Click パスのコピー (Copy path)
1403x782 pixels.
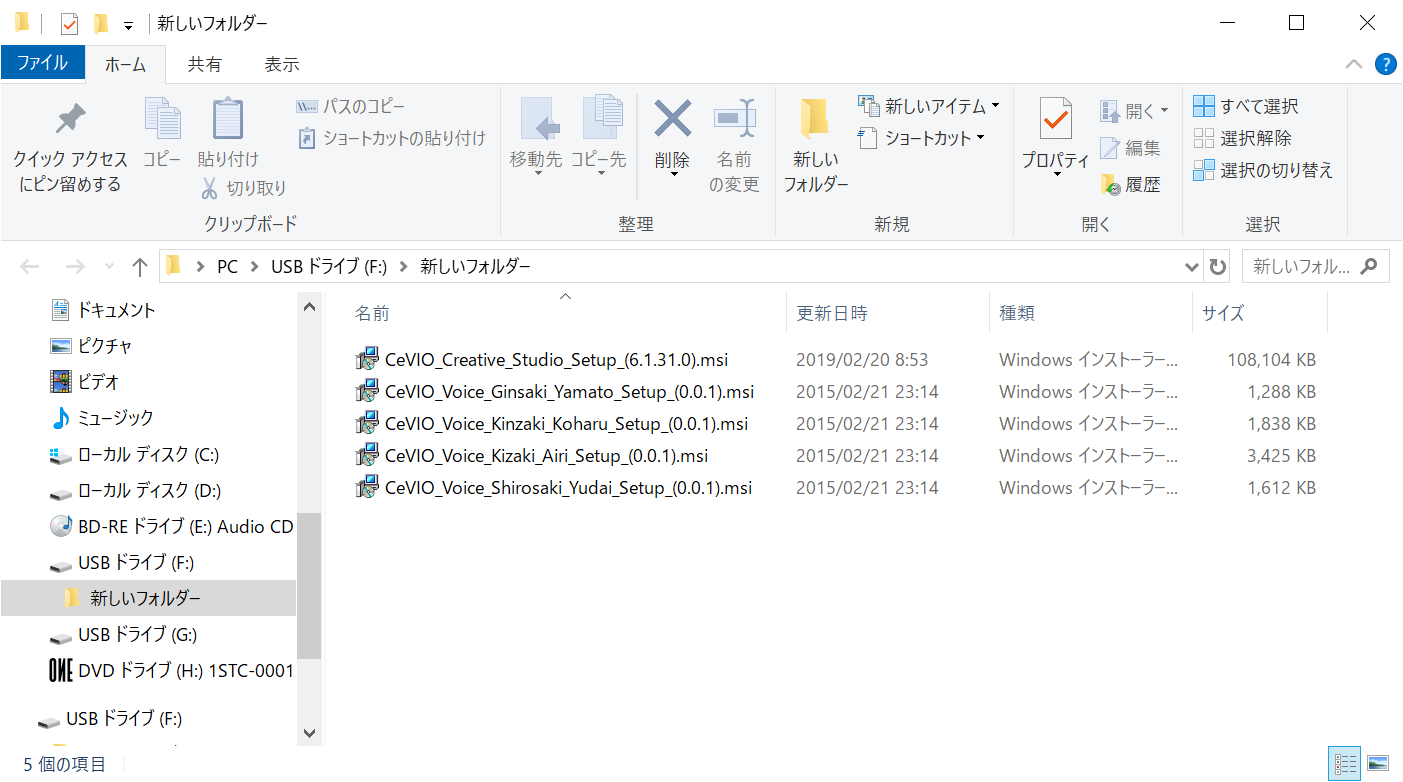click(351, 106)
